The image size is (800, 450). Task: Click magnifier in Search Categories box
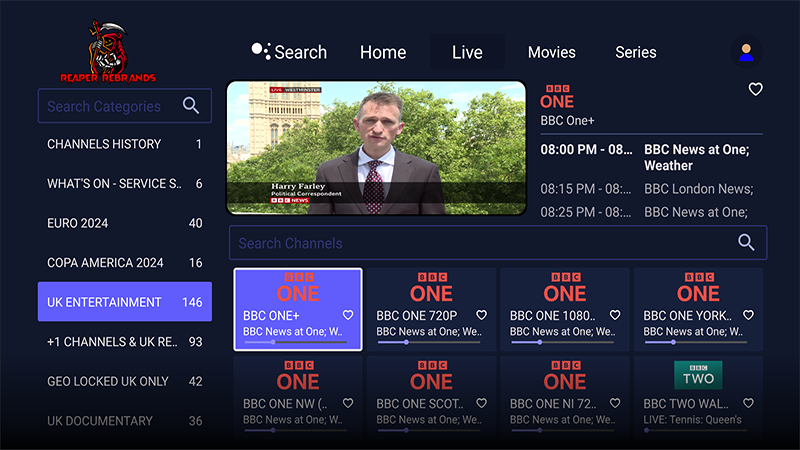coord(191,106)
